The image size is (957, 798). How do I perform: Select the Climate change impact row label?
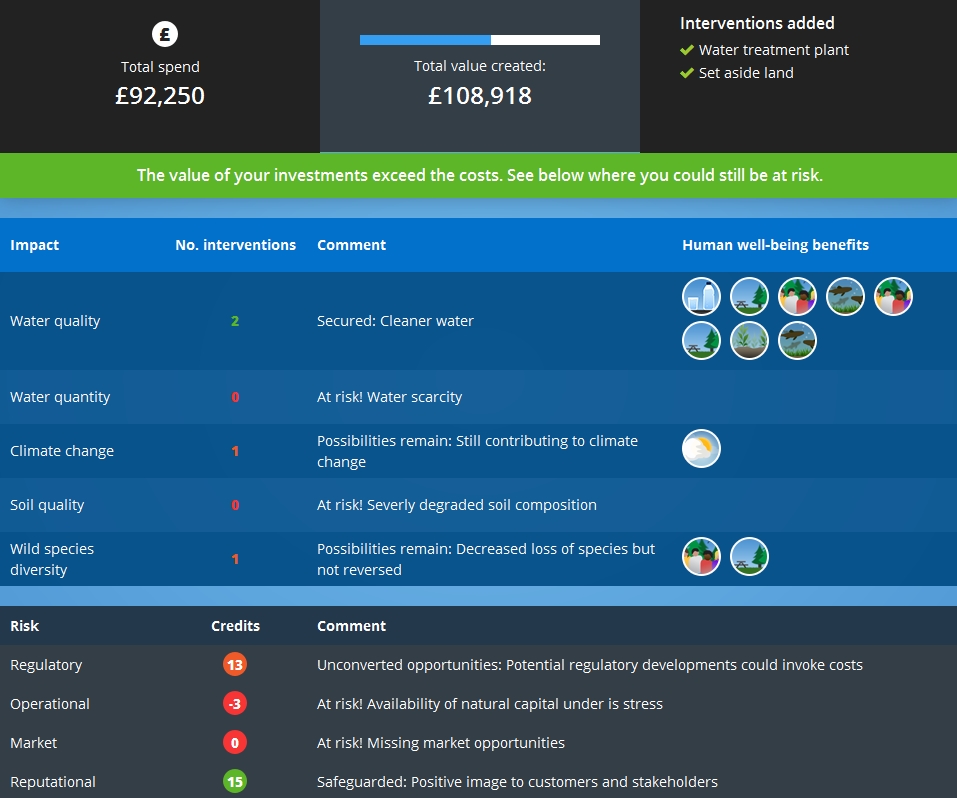62,451
